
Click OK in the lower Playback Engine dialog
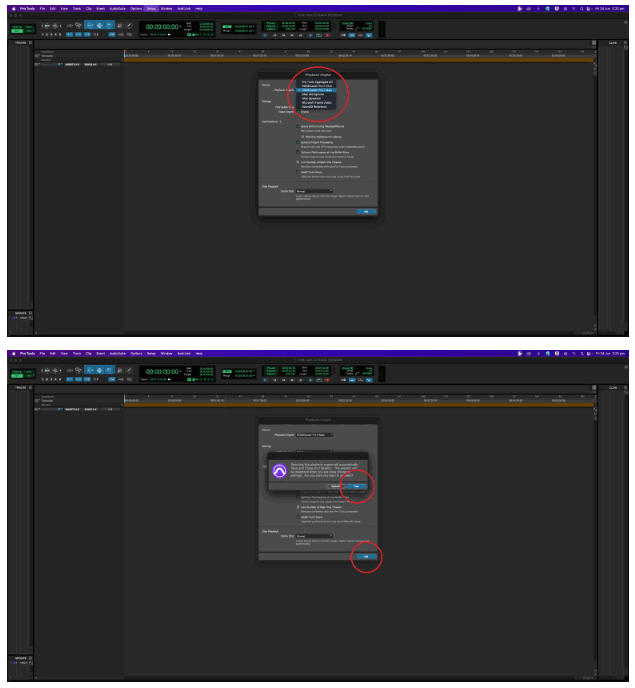tap(366, 556)
